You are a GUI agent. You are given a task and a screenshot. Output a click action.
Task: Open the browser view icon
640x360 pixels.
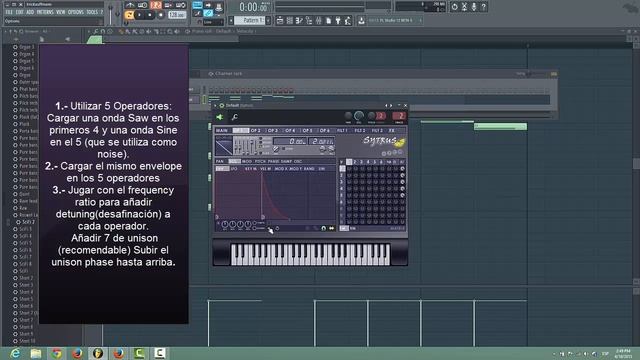(309, 20)
